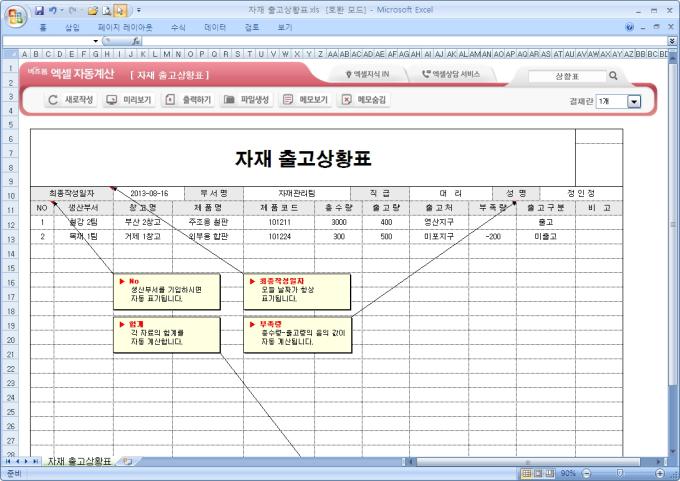Open file using quick access folder icon
This screenshot has width=680, height=481.
(x=92, y=10)
